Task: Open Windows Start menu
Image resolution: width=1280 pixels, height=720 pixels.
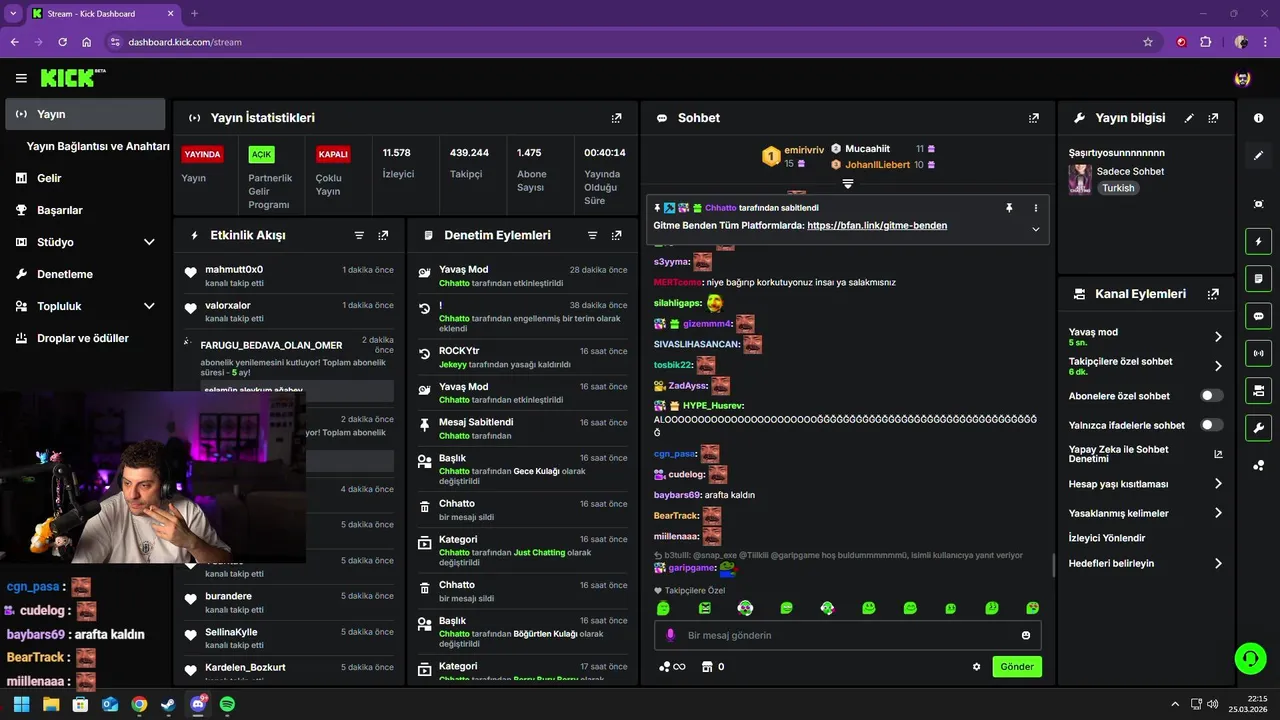Action: coord(22,704)
